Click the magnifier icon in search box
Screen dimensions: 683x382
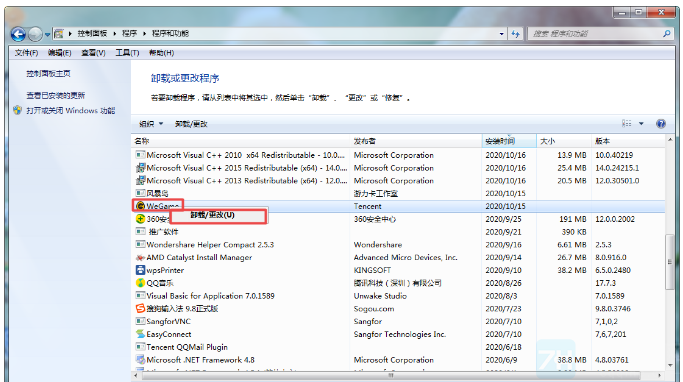(666, 34)
